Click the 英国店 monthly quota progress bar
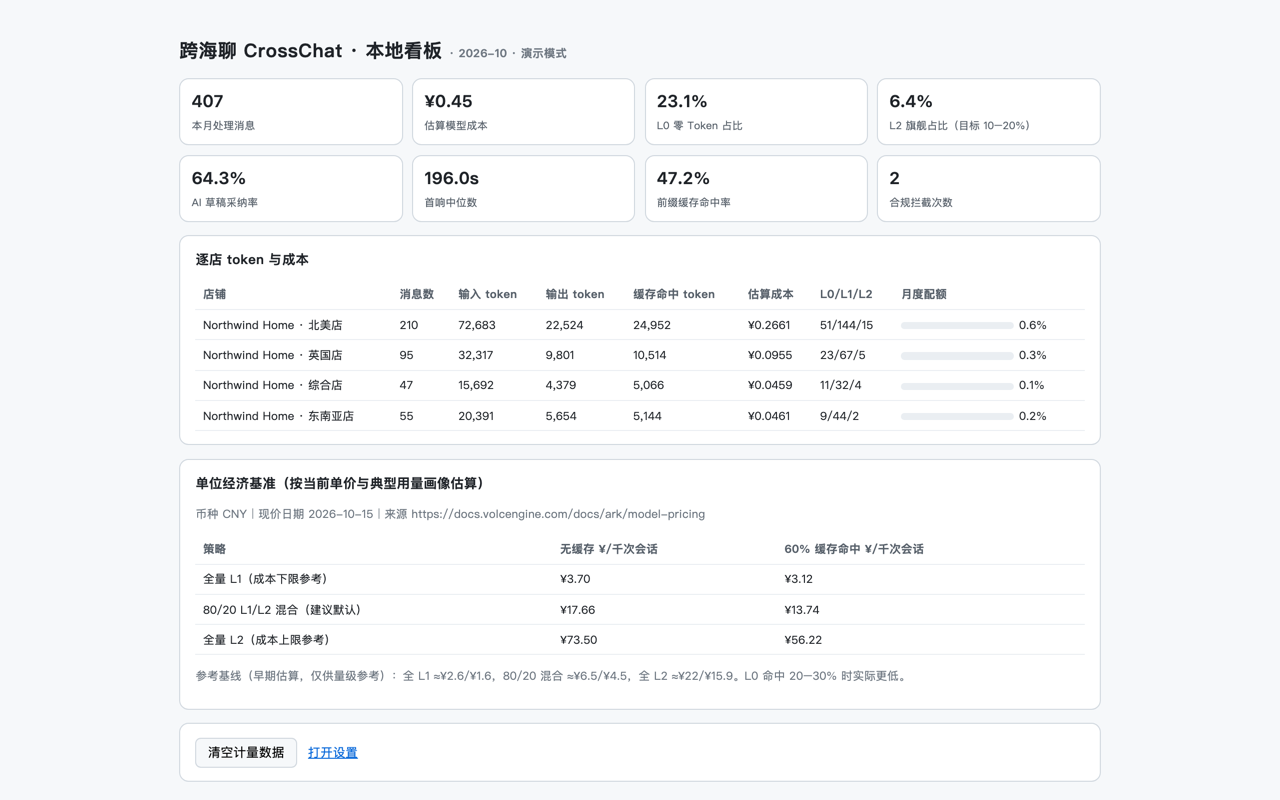 957,355
